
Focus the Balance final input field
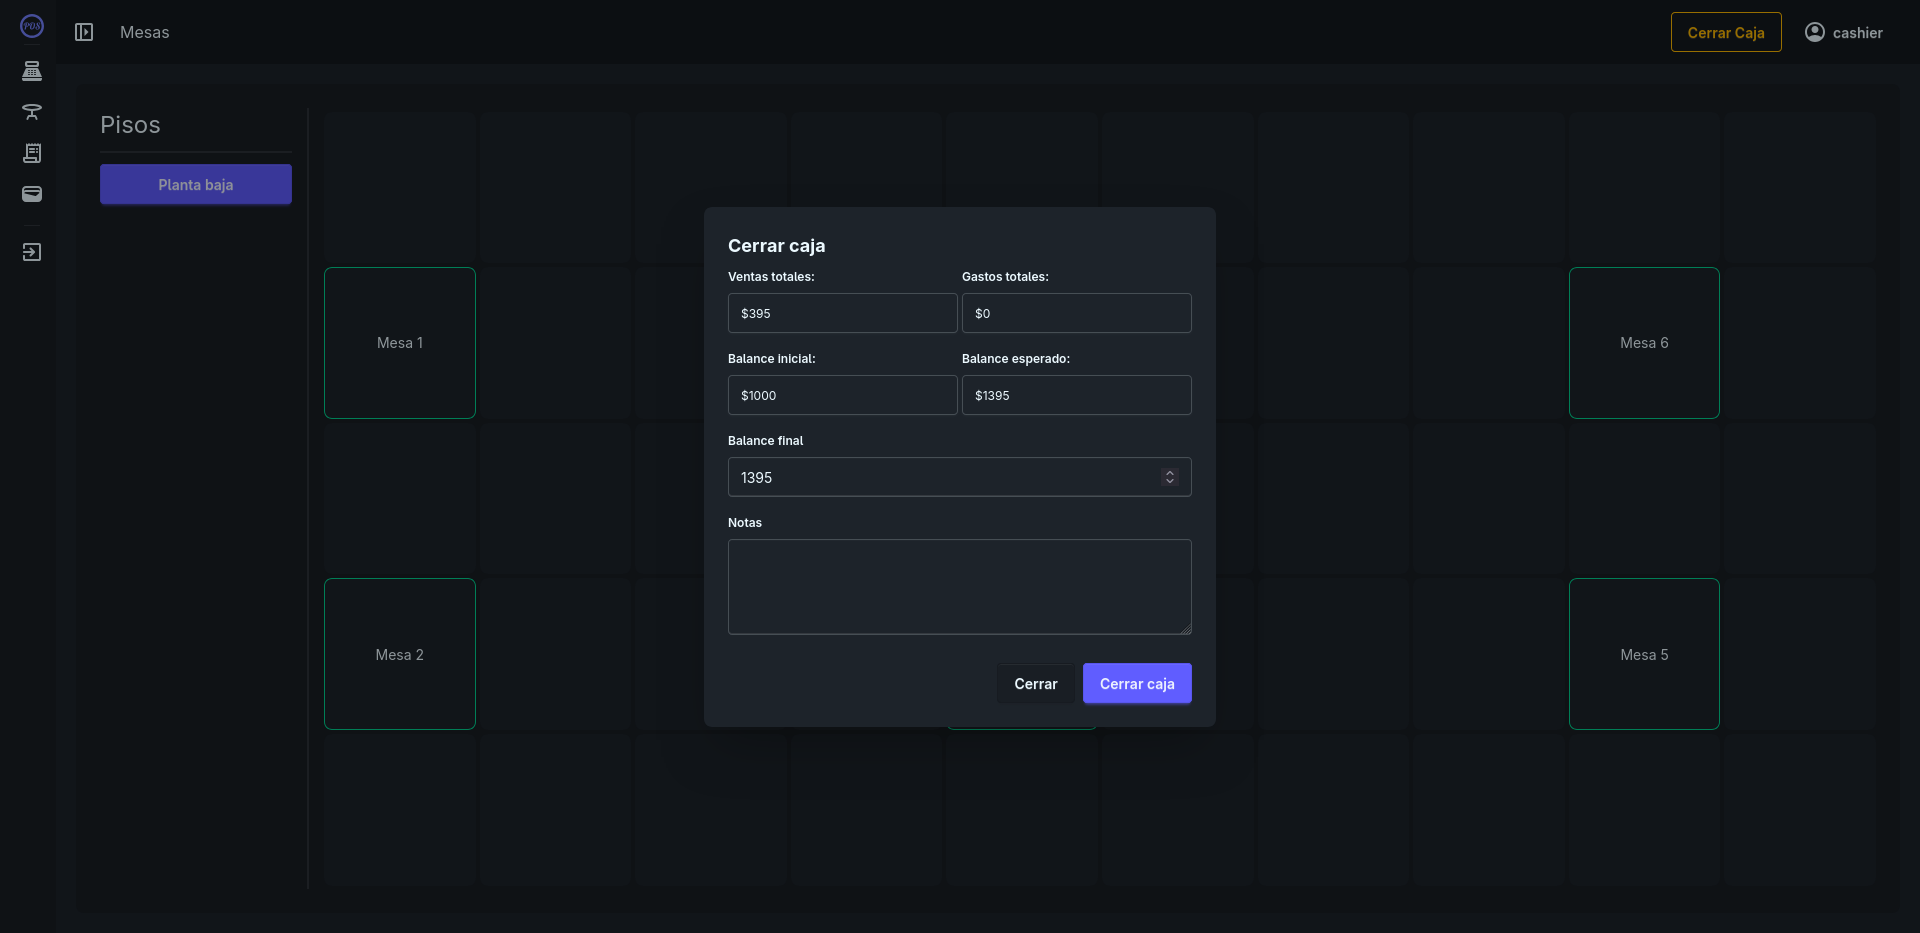(940, 477)
